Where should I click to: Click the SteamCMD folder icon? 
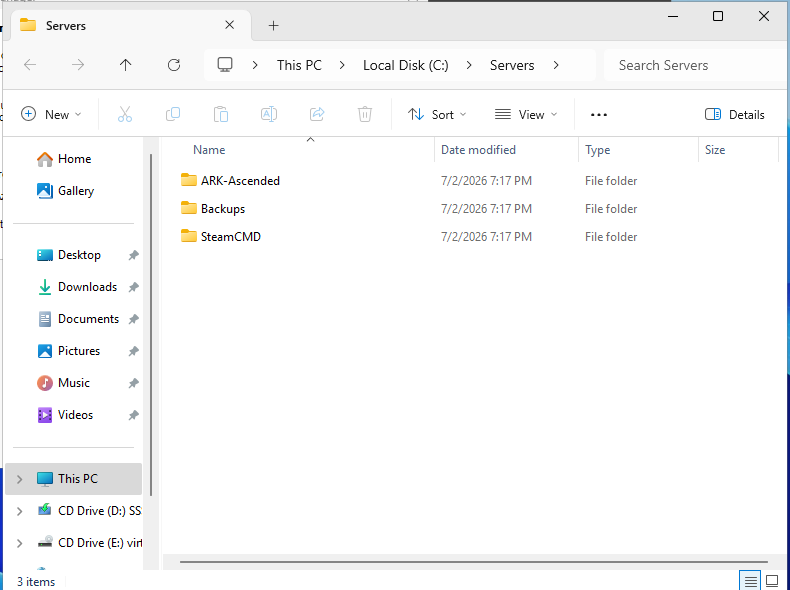pos(188,236)
